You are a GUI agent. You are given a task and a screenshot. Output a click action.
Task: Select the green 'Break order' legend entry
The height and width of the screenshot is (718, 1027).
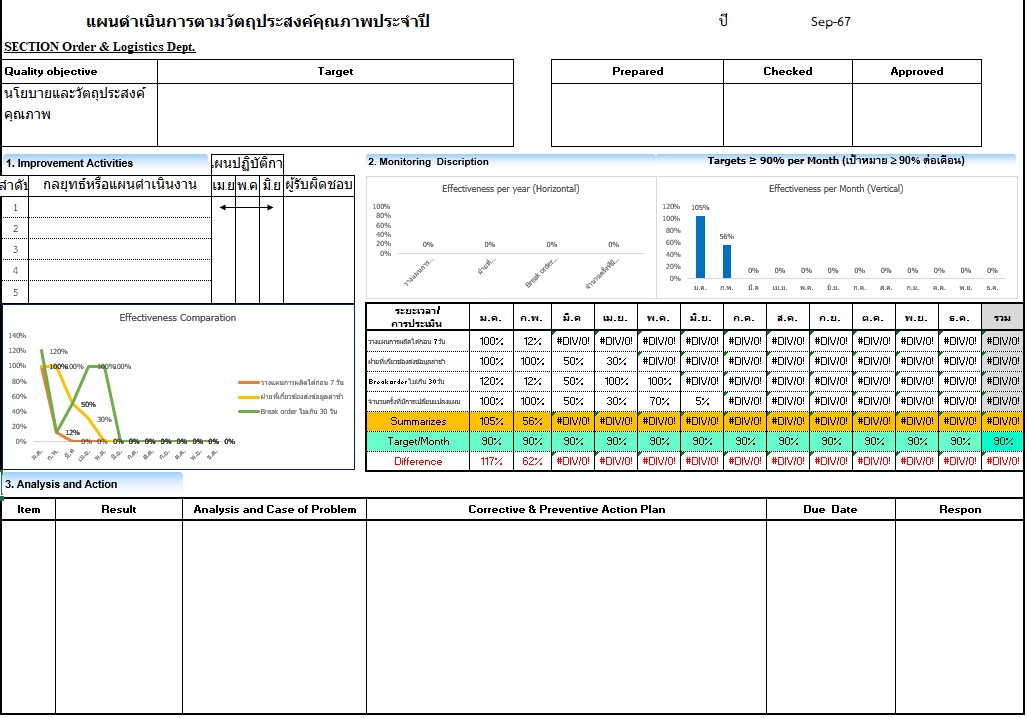coord(288,411)
